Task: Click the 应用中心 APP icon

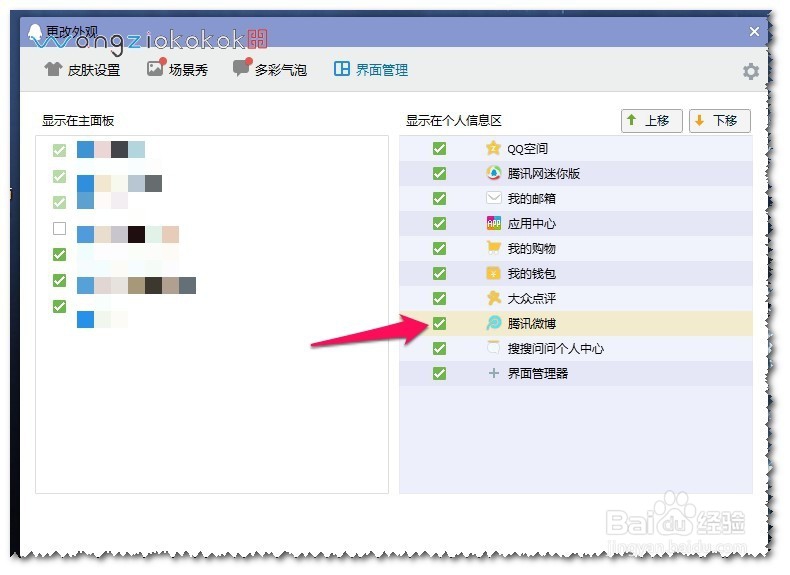Action: click(493, 223)
